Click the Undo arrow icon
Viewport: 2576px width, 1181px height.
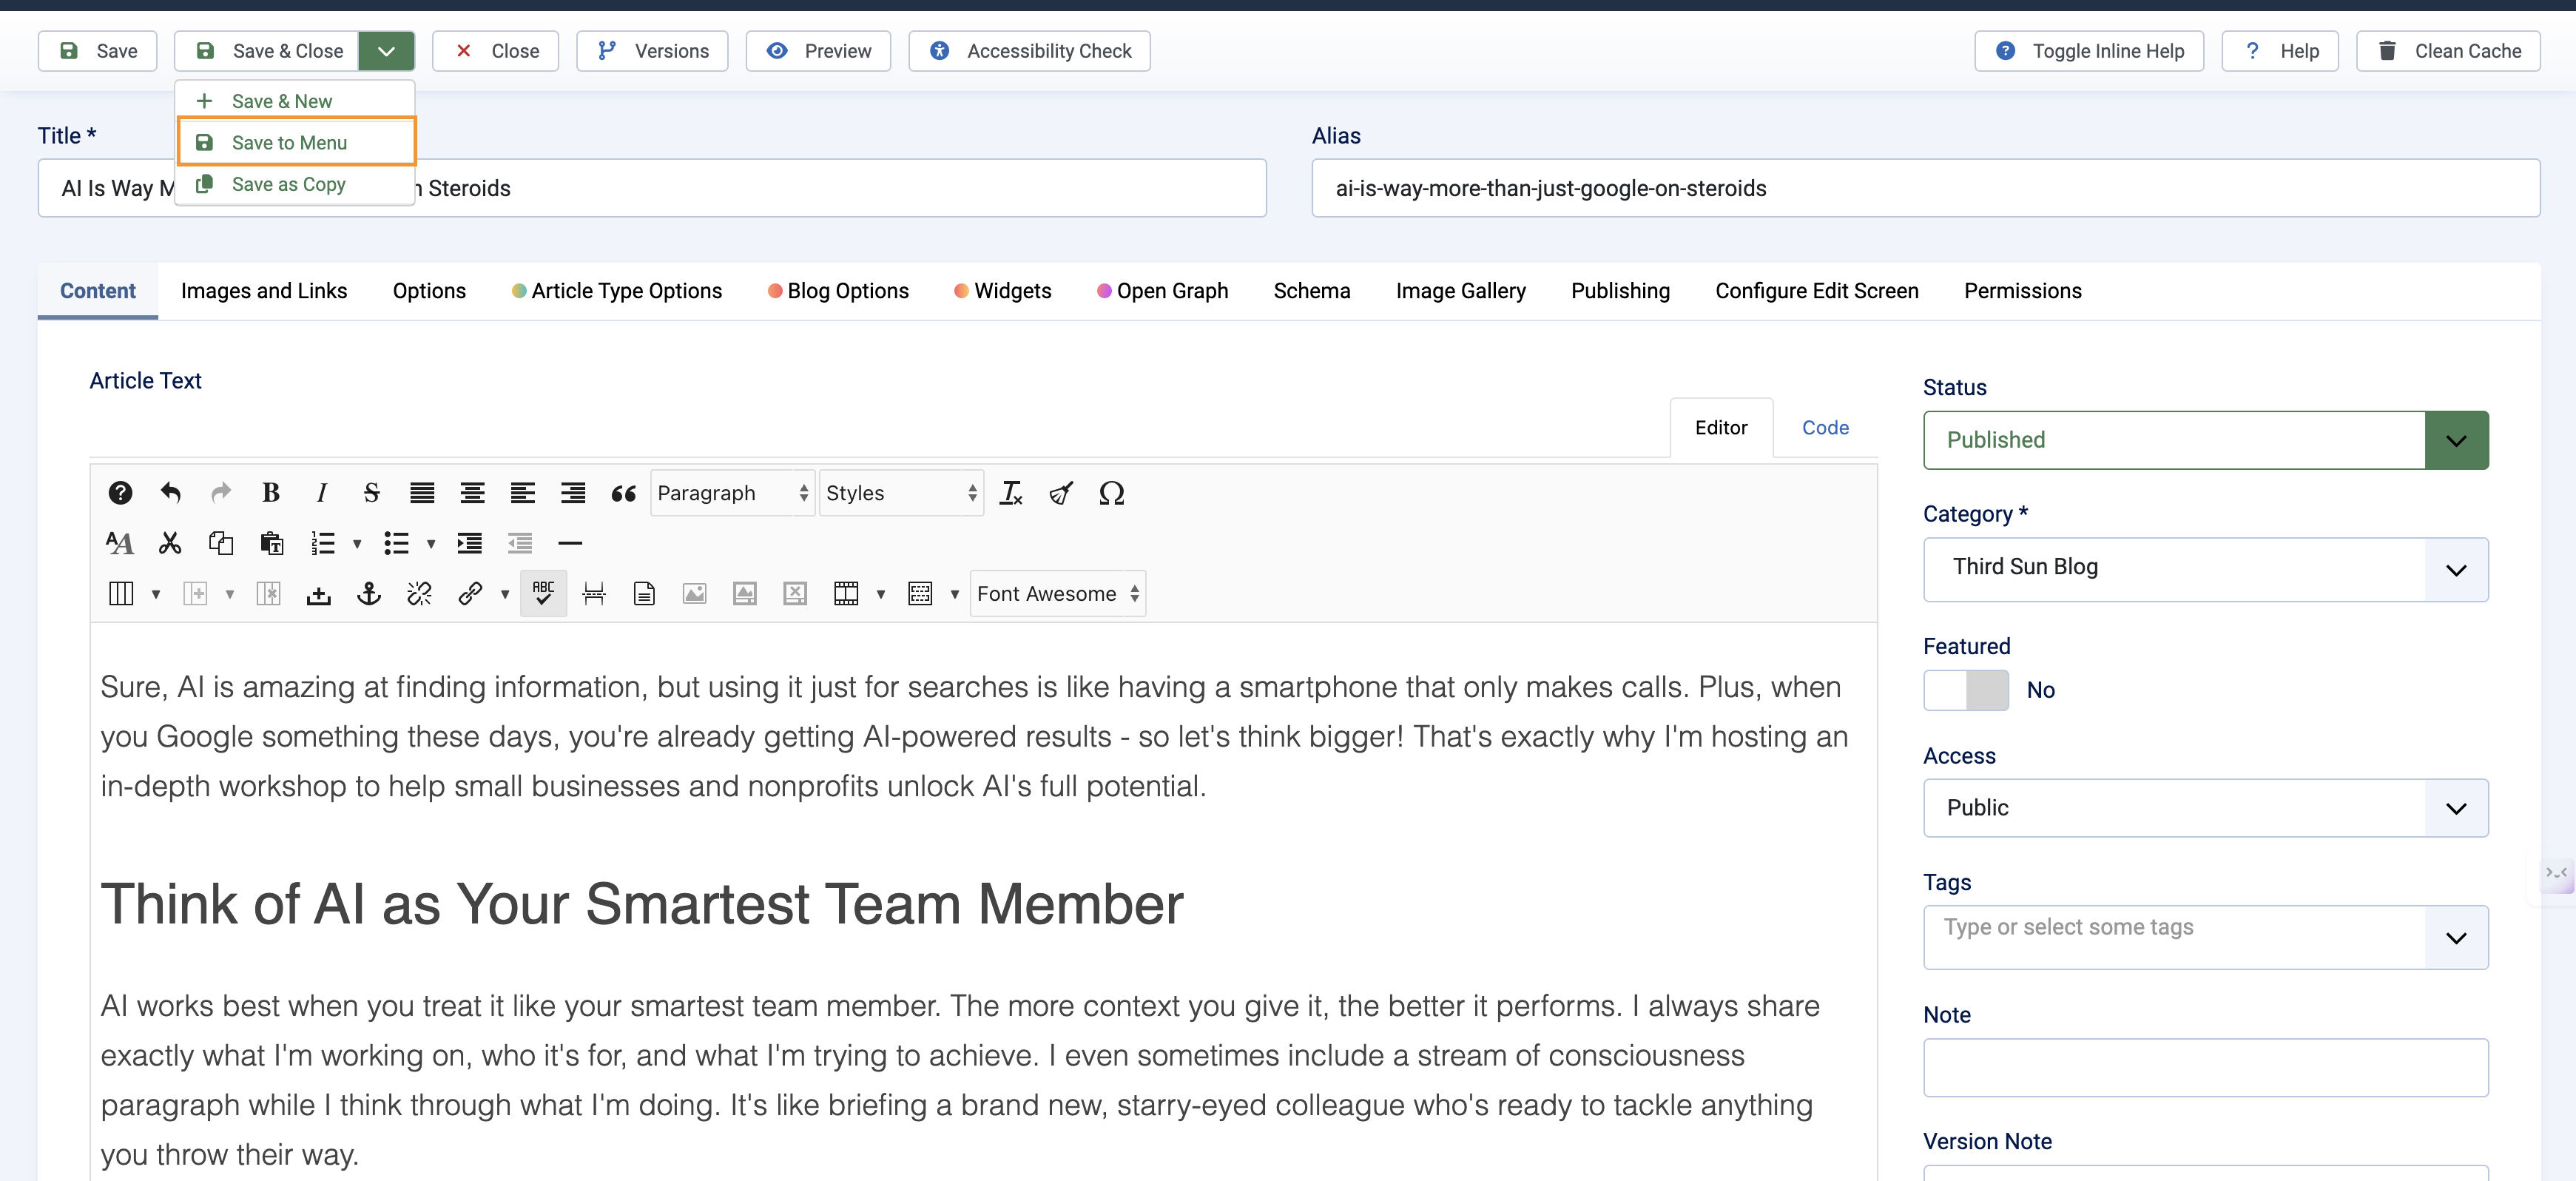pyautogui.click(x=170, y=493)
